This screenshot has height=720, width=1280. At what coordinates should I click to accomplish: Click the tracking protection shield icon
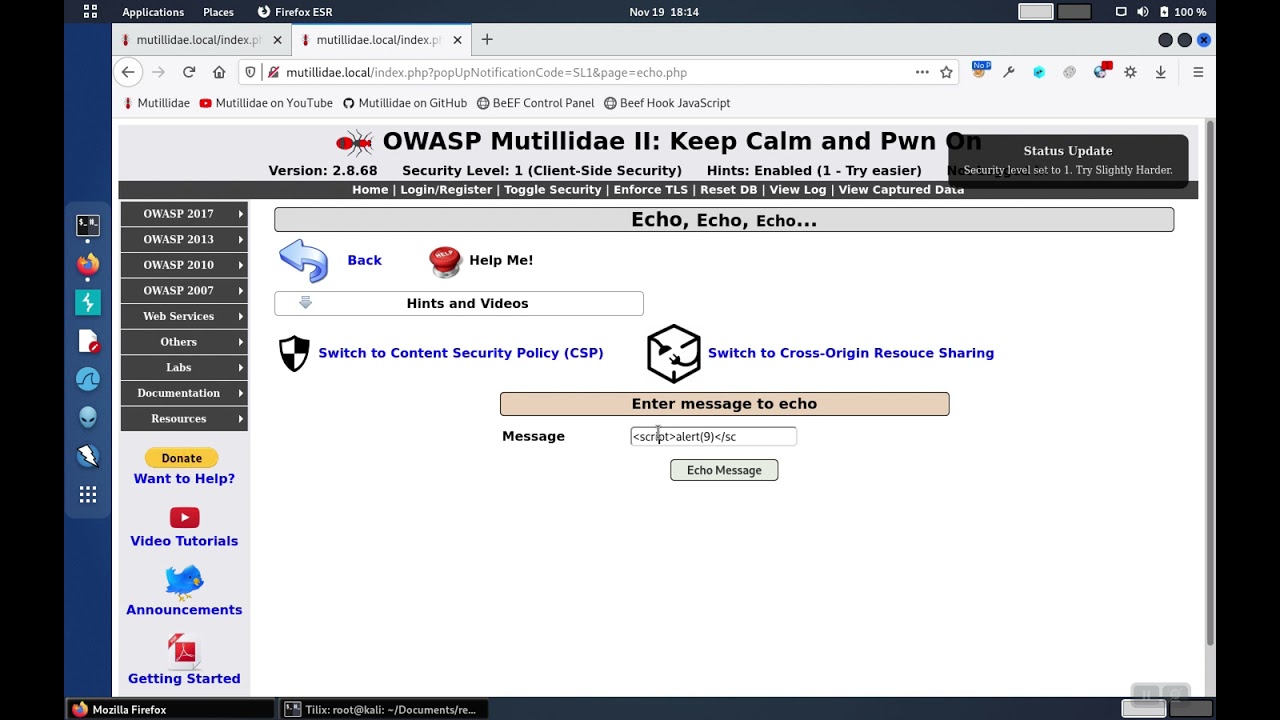click(x=251, y=72)
